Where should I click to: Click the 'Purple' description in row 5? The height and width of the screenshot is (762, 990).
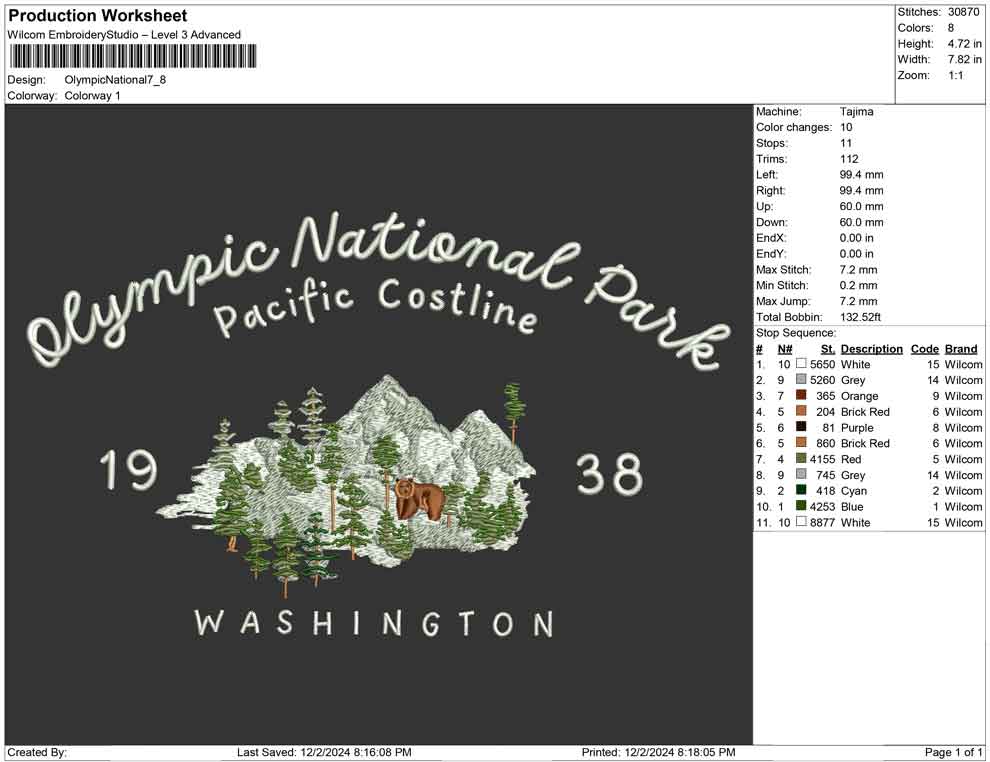click(857, 427)
